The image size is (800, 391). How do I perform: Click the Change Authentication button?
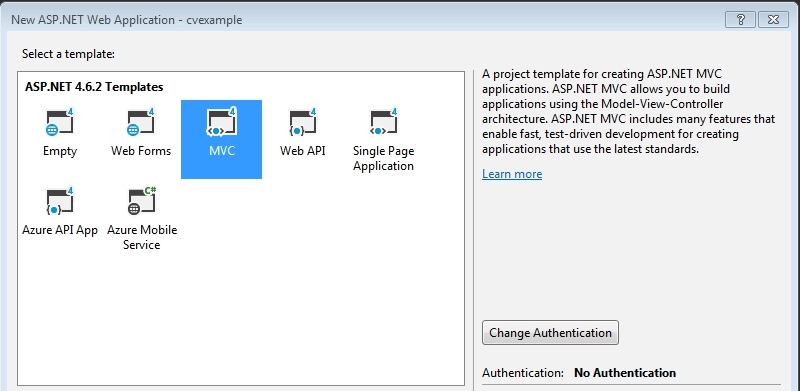tap(550, 333)
